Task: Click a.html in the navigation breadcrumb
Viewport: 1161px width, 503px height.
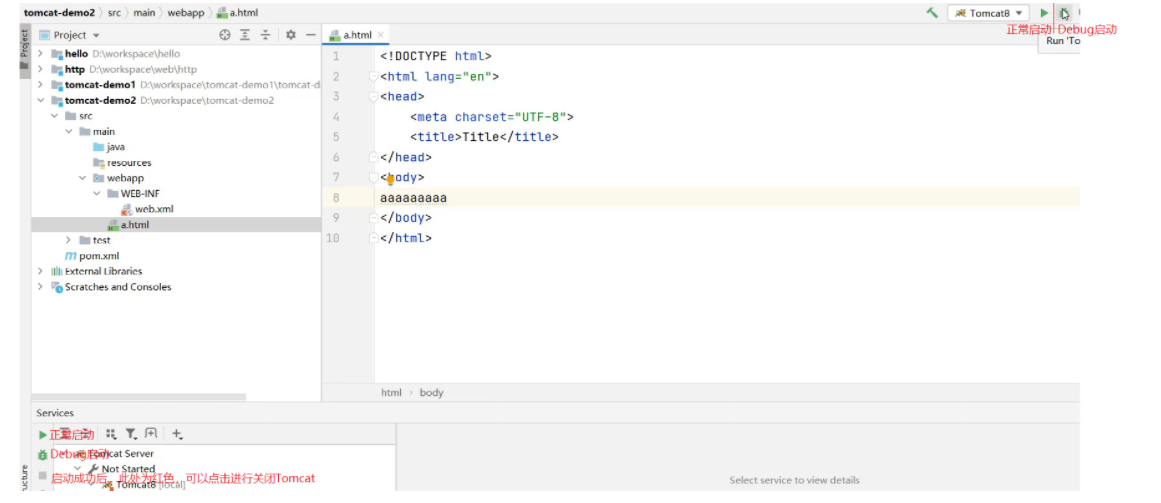Action: coord(237,13)
